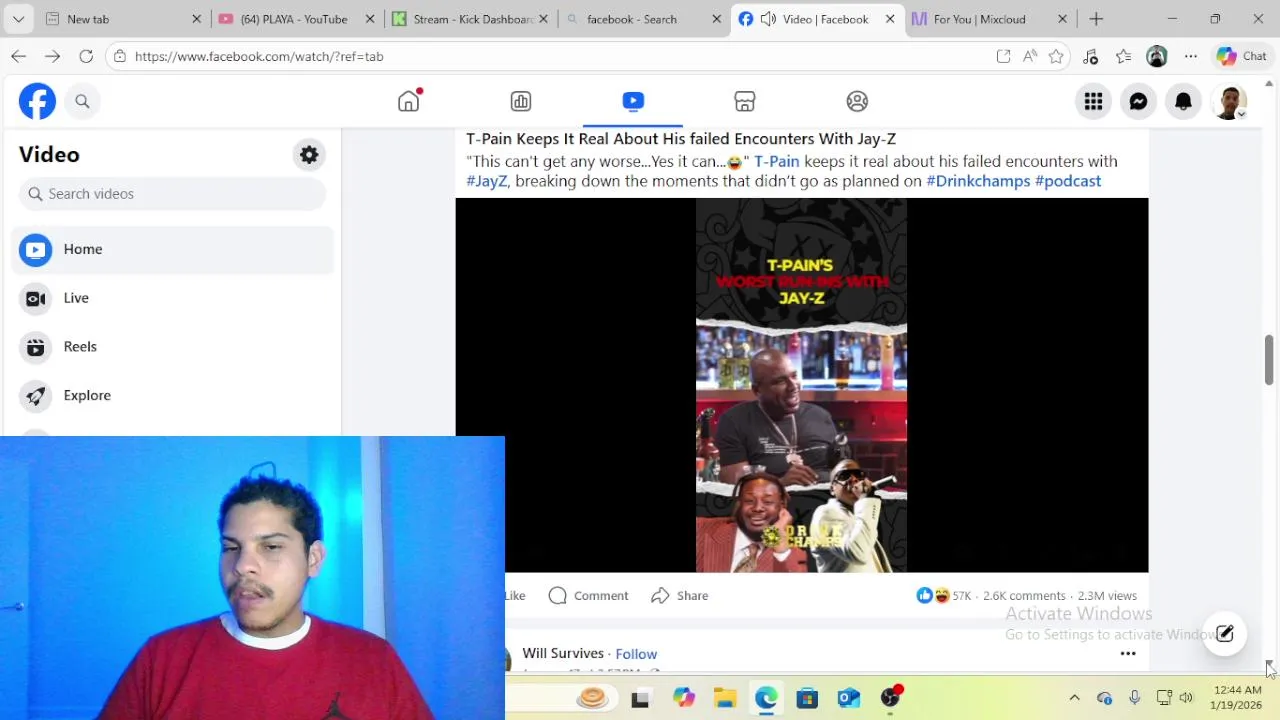
Task: Open a new browser tab plus button
Action: 1096,19
